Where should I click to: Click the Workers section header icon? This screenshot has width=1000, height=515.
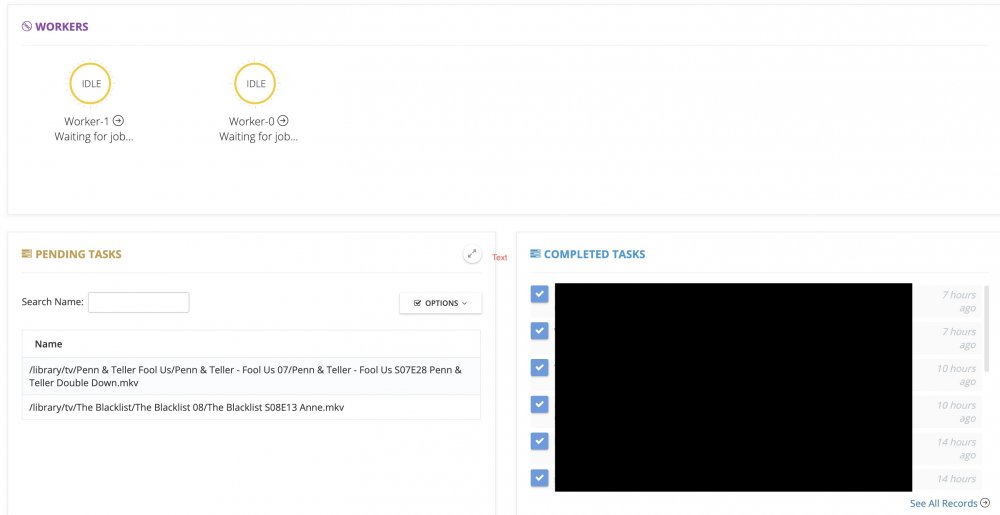click(27, 27)
